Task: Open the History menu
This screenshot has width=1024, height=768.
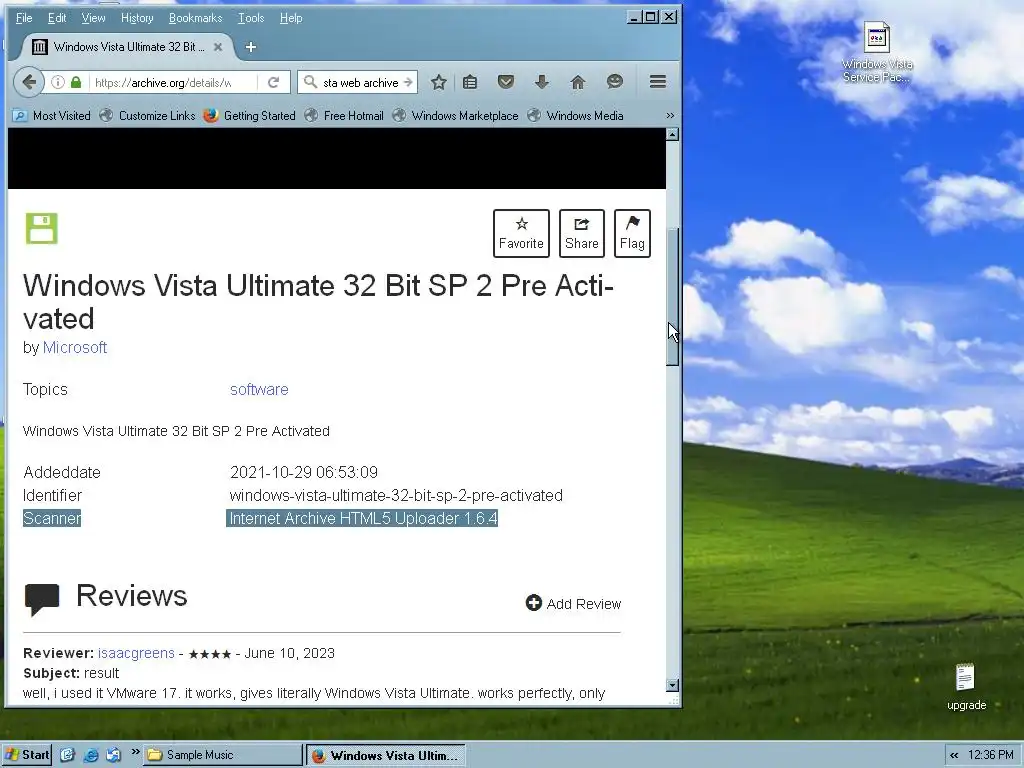Action: [137, 18]
